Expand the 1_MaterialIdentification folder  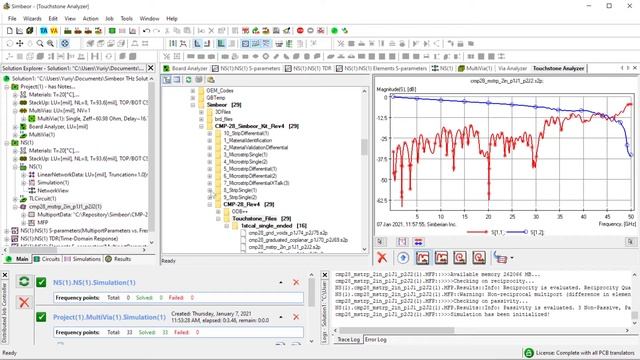click(210, 140)
